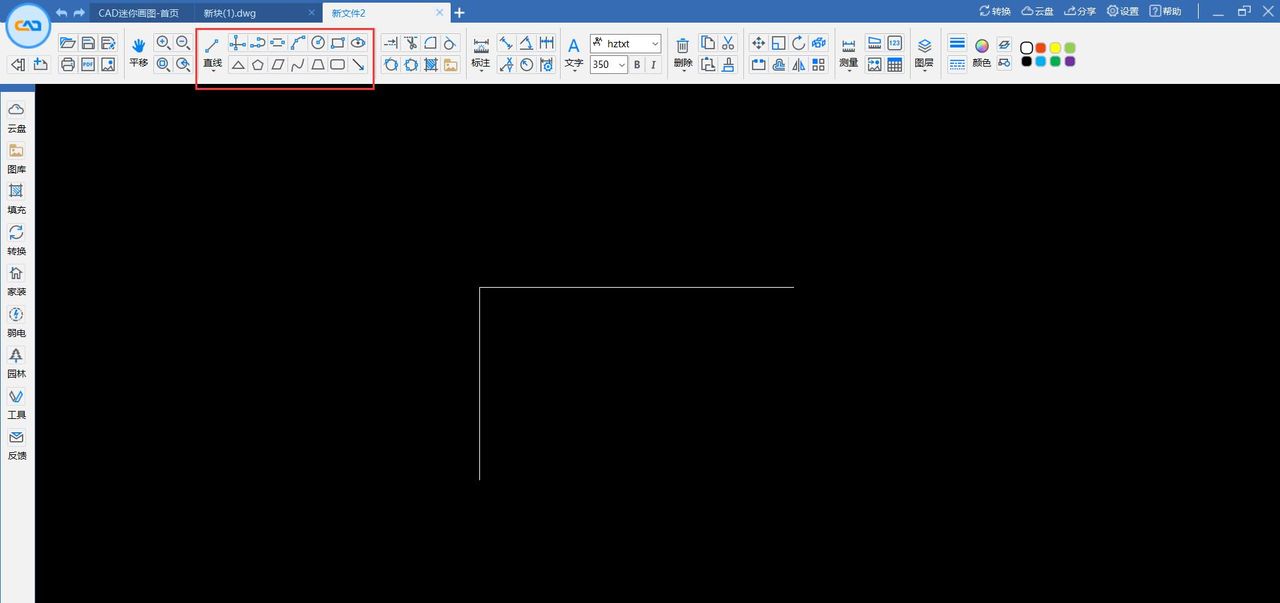Pick the yellow color swatch
The image size is (1280, 603).
tap(1055, 48)
